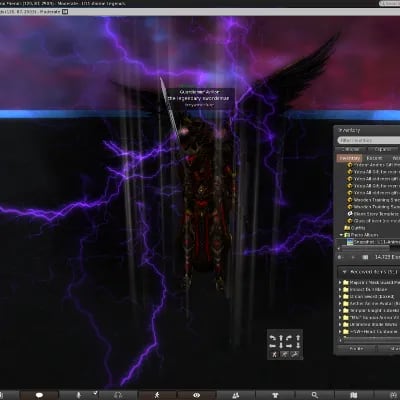
Task: Click the turn left arrow in movement controls
Action: [x=273, y=338]
